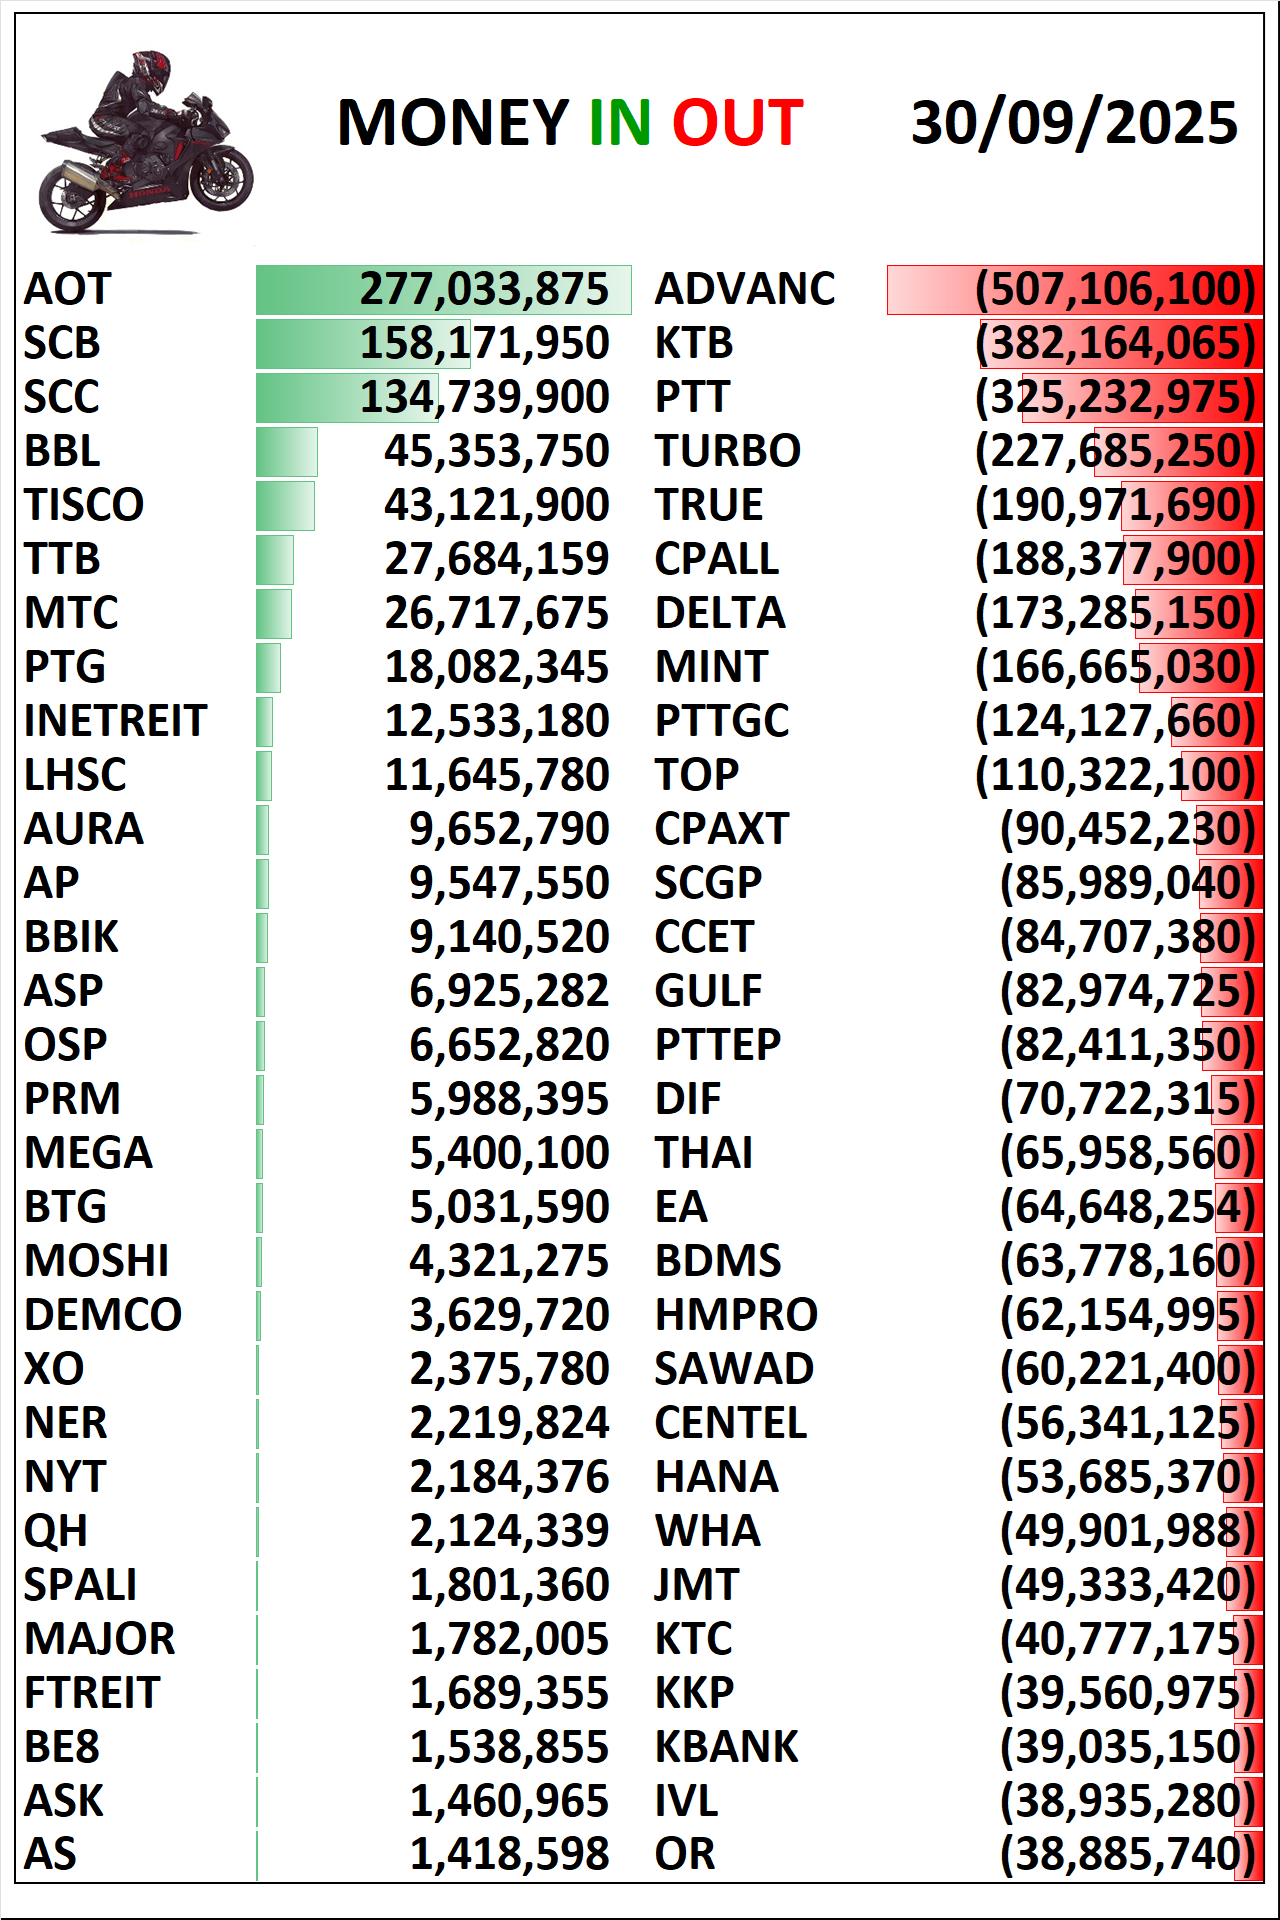This screenshot has width=1280, height=1920.
Task: Click the GULF ticker label
Action: (708, 991)
